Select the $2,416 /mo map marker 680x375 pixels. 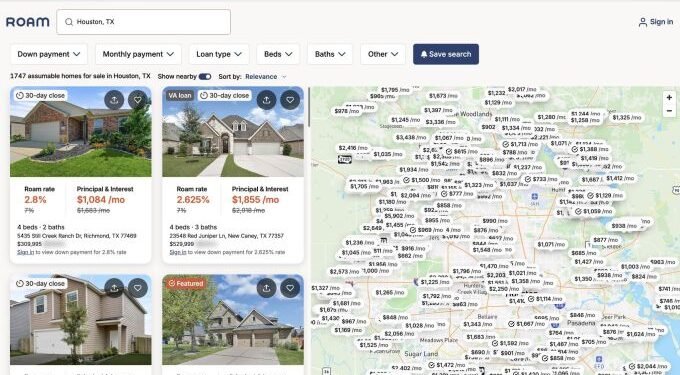tap(353, 148)
